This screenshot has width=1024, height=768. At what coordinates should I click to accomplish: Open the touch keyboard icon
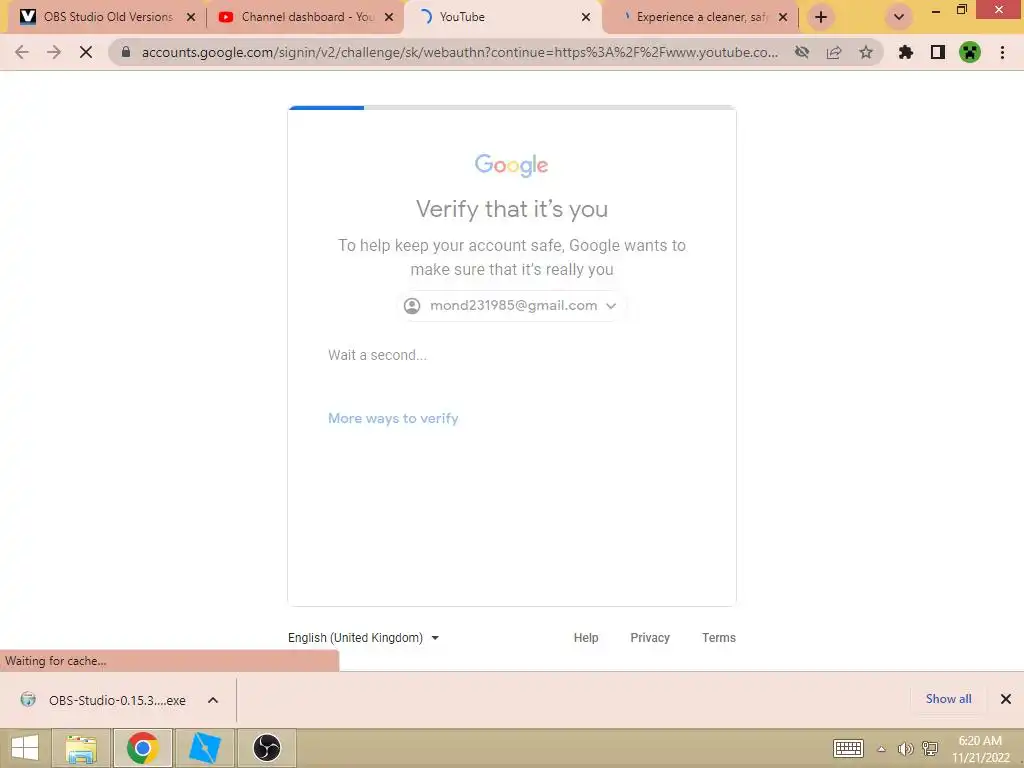848,748
